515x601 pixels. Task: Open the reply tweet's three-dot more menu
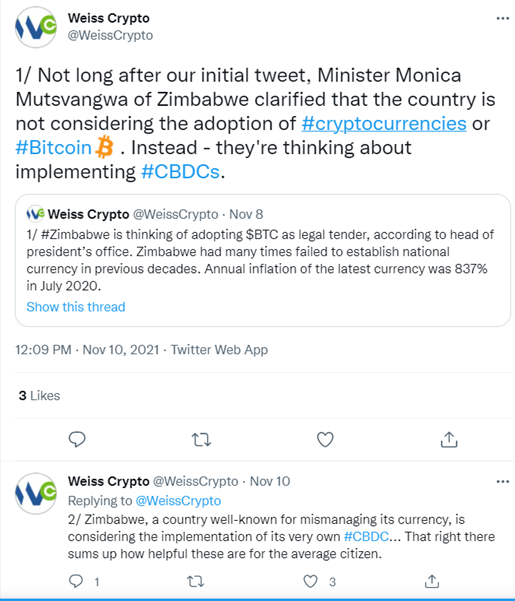pos(502,481)
